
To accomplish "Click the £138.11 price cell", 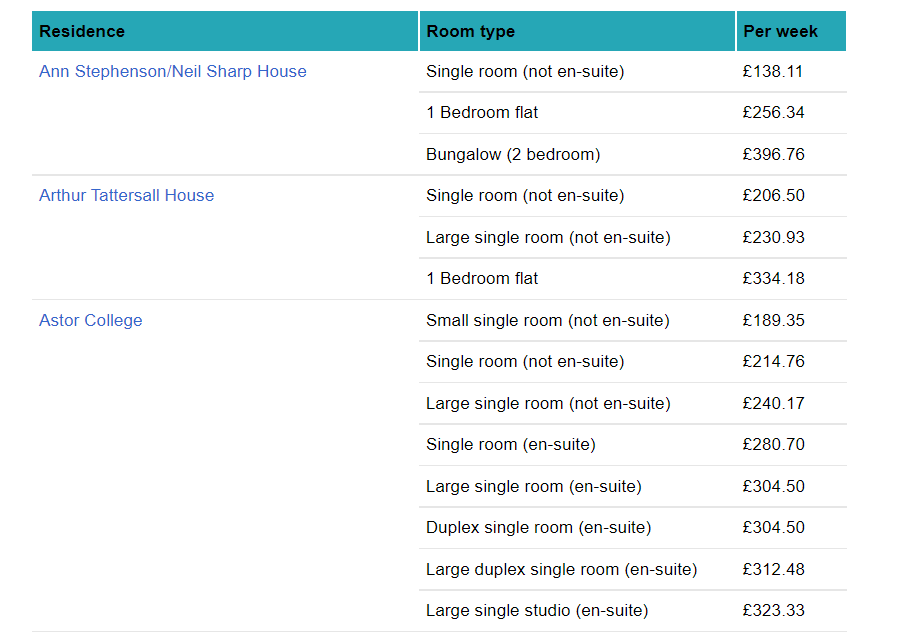I will [x=772, y=72].
